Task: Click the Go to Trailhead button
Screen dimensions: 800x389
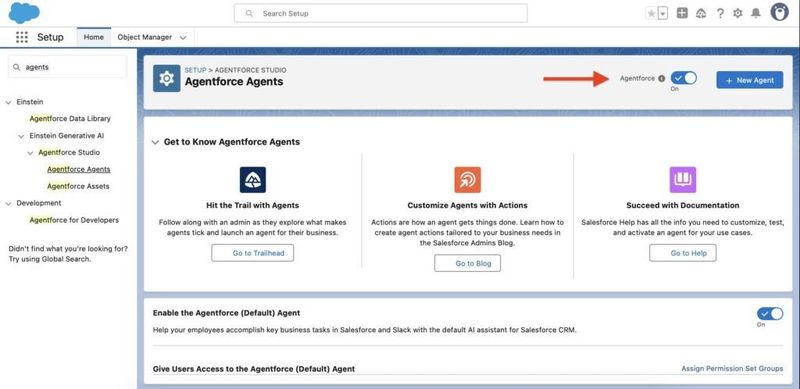Action: [x=253, y=253]
